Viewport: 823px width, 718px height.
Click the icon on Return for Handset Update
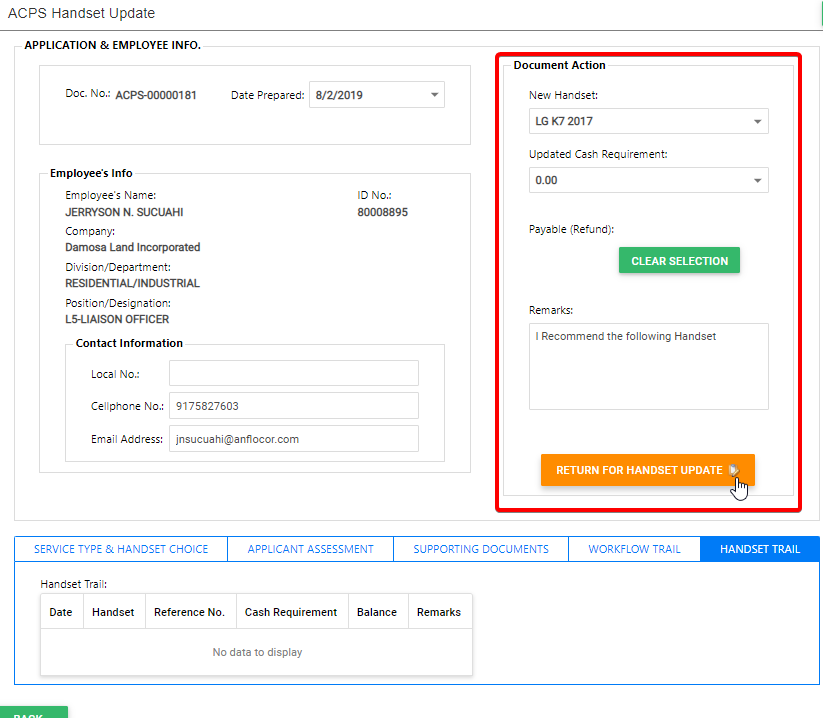[x=734, y=470]
